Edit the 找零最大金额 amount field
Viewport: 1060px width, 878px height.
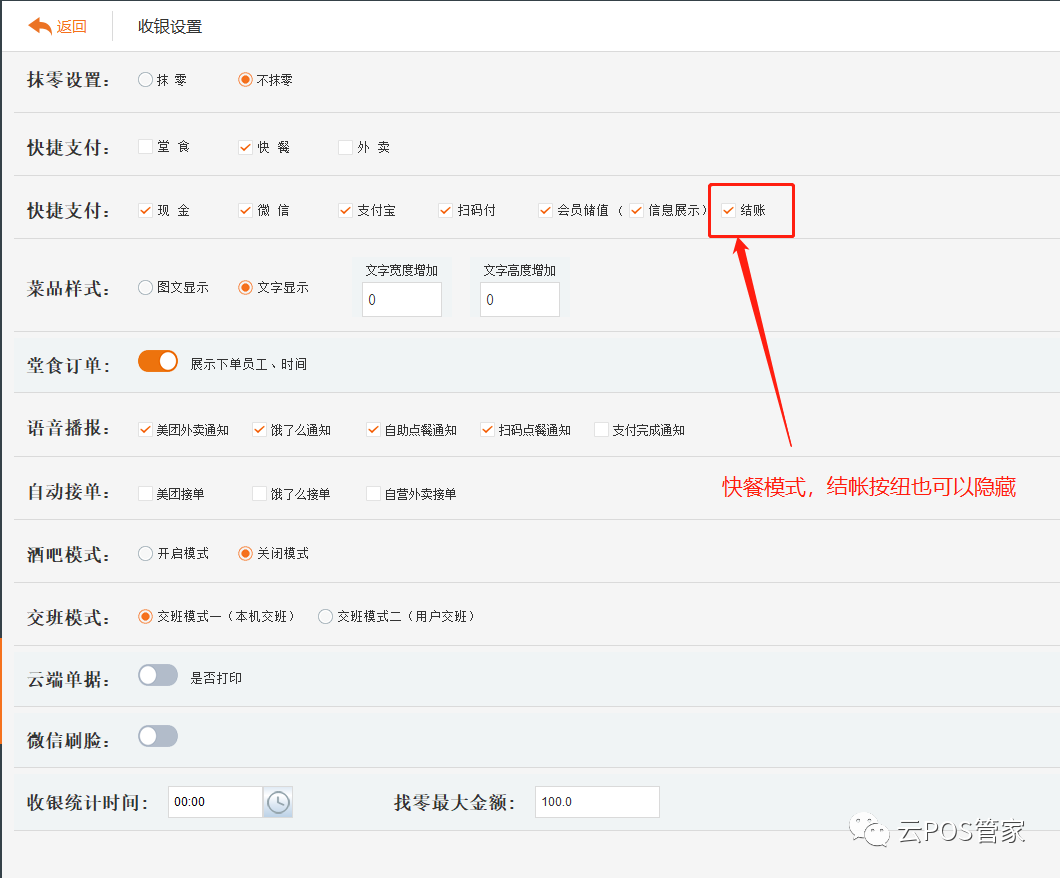click(597, 801)
